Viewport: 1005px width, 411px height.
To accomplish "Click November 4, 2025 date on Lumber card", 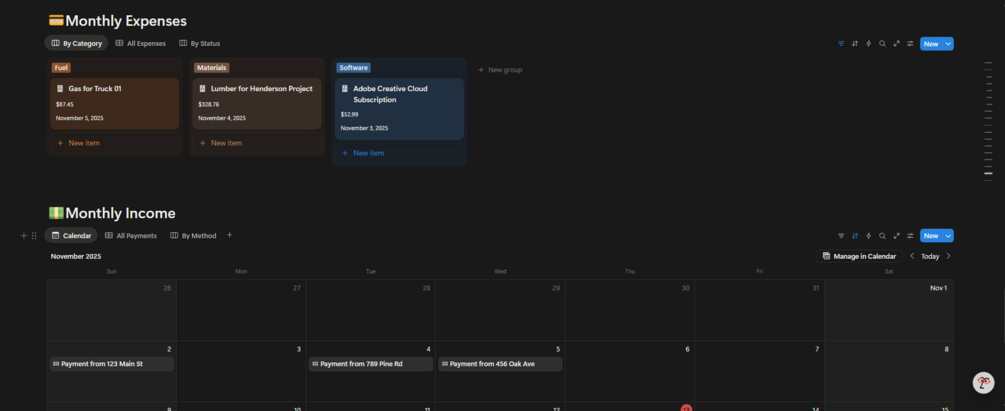I will 222,118.
